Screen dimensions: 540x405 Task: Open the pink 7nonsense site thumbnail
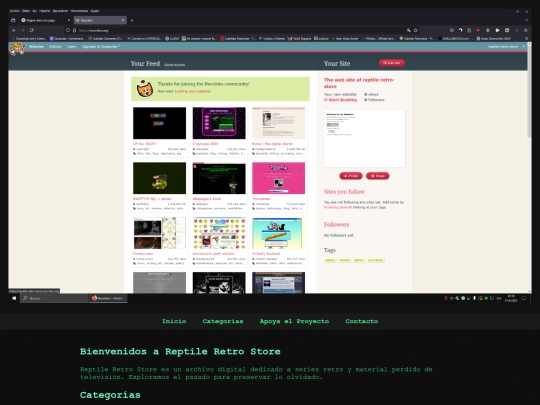tap(278, 178)
